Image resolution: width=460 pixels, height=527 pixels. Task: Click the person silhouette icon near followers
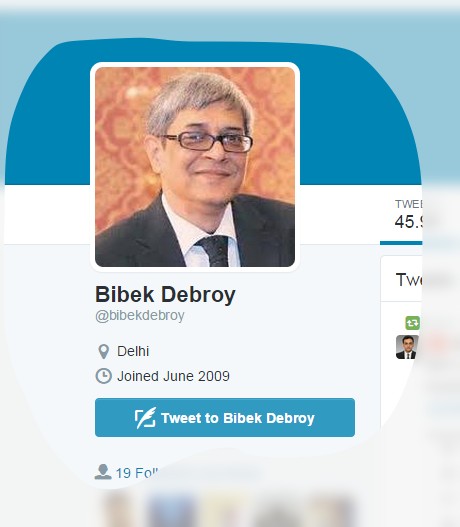103,472
